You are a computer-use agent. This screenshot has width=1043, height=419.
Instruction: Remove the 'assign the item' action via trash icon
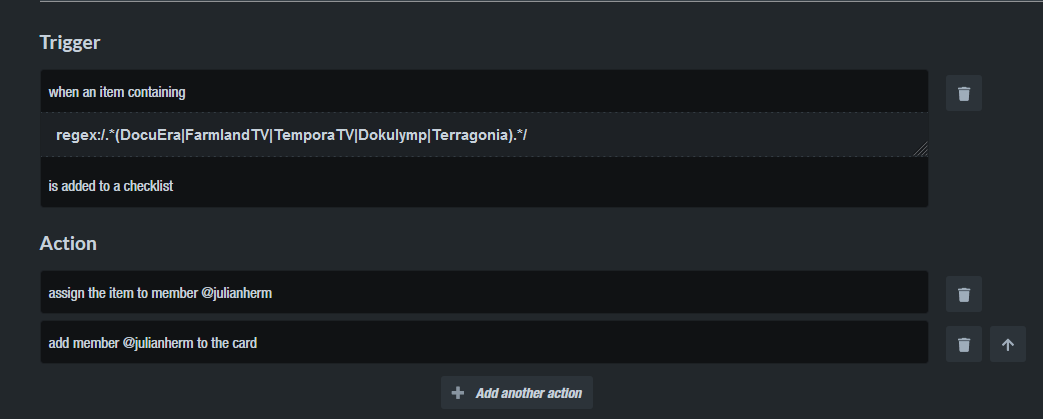pyautogui.click(x=963, y=294)
